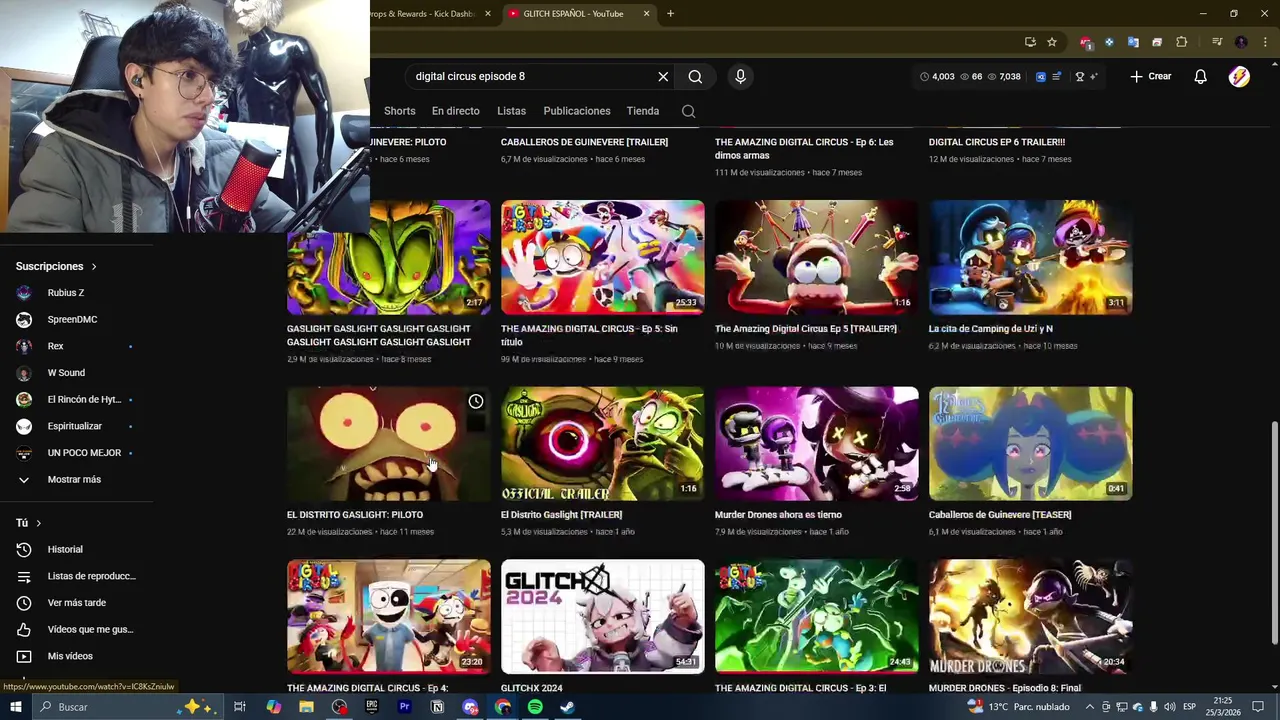Image resolution: width=1280 pixels, height=720 pixels.
Task: Open GLITCHX 2024 video thumbnail
Action: click(602, 617)
